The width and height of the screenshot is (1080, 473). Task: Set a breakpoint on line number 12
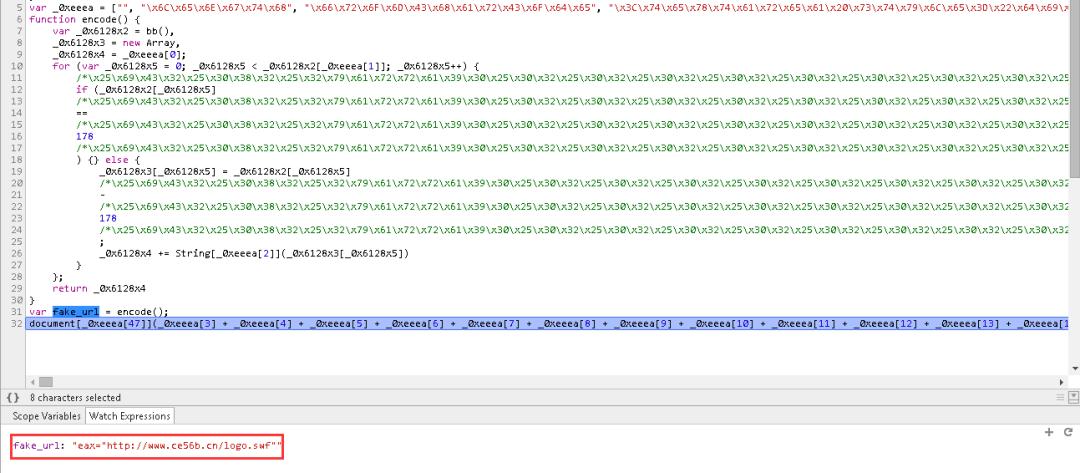[x=18, y=89]
